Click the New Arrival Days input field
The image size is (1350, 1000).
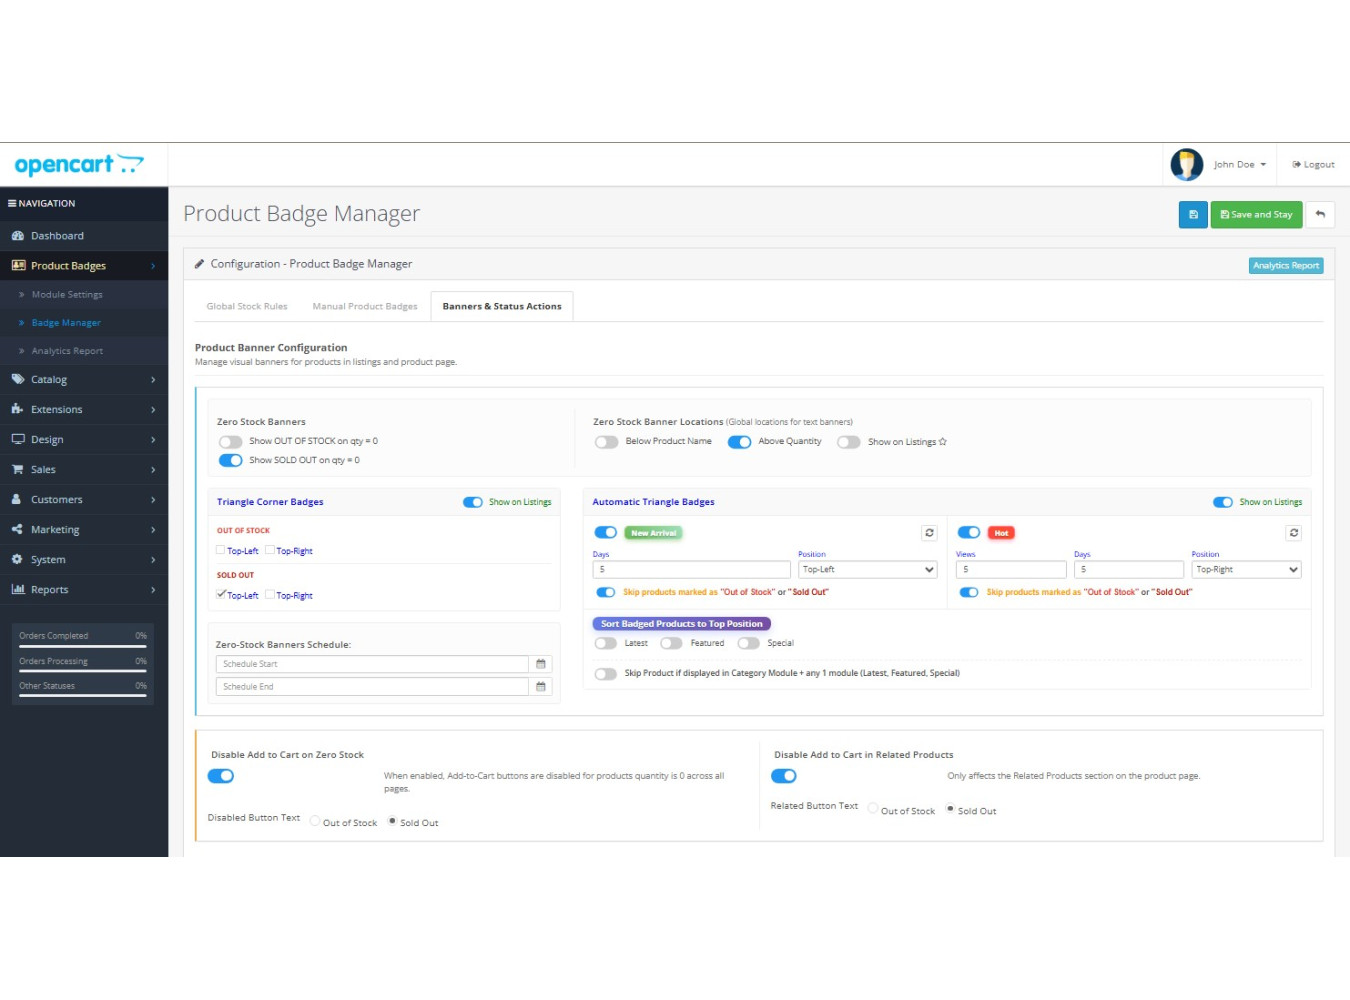click(692, 570)
